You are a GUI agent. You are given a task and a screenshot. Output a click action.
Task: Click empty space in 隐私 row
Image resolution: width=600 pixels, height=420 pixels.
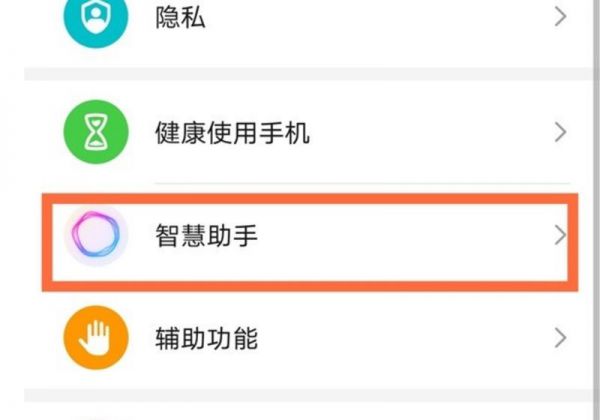point(380,20)
